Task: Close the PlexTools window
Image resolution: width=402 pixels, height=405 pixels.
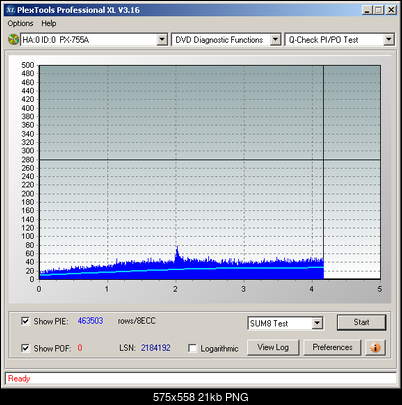Action: (391, 10)
